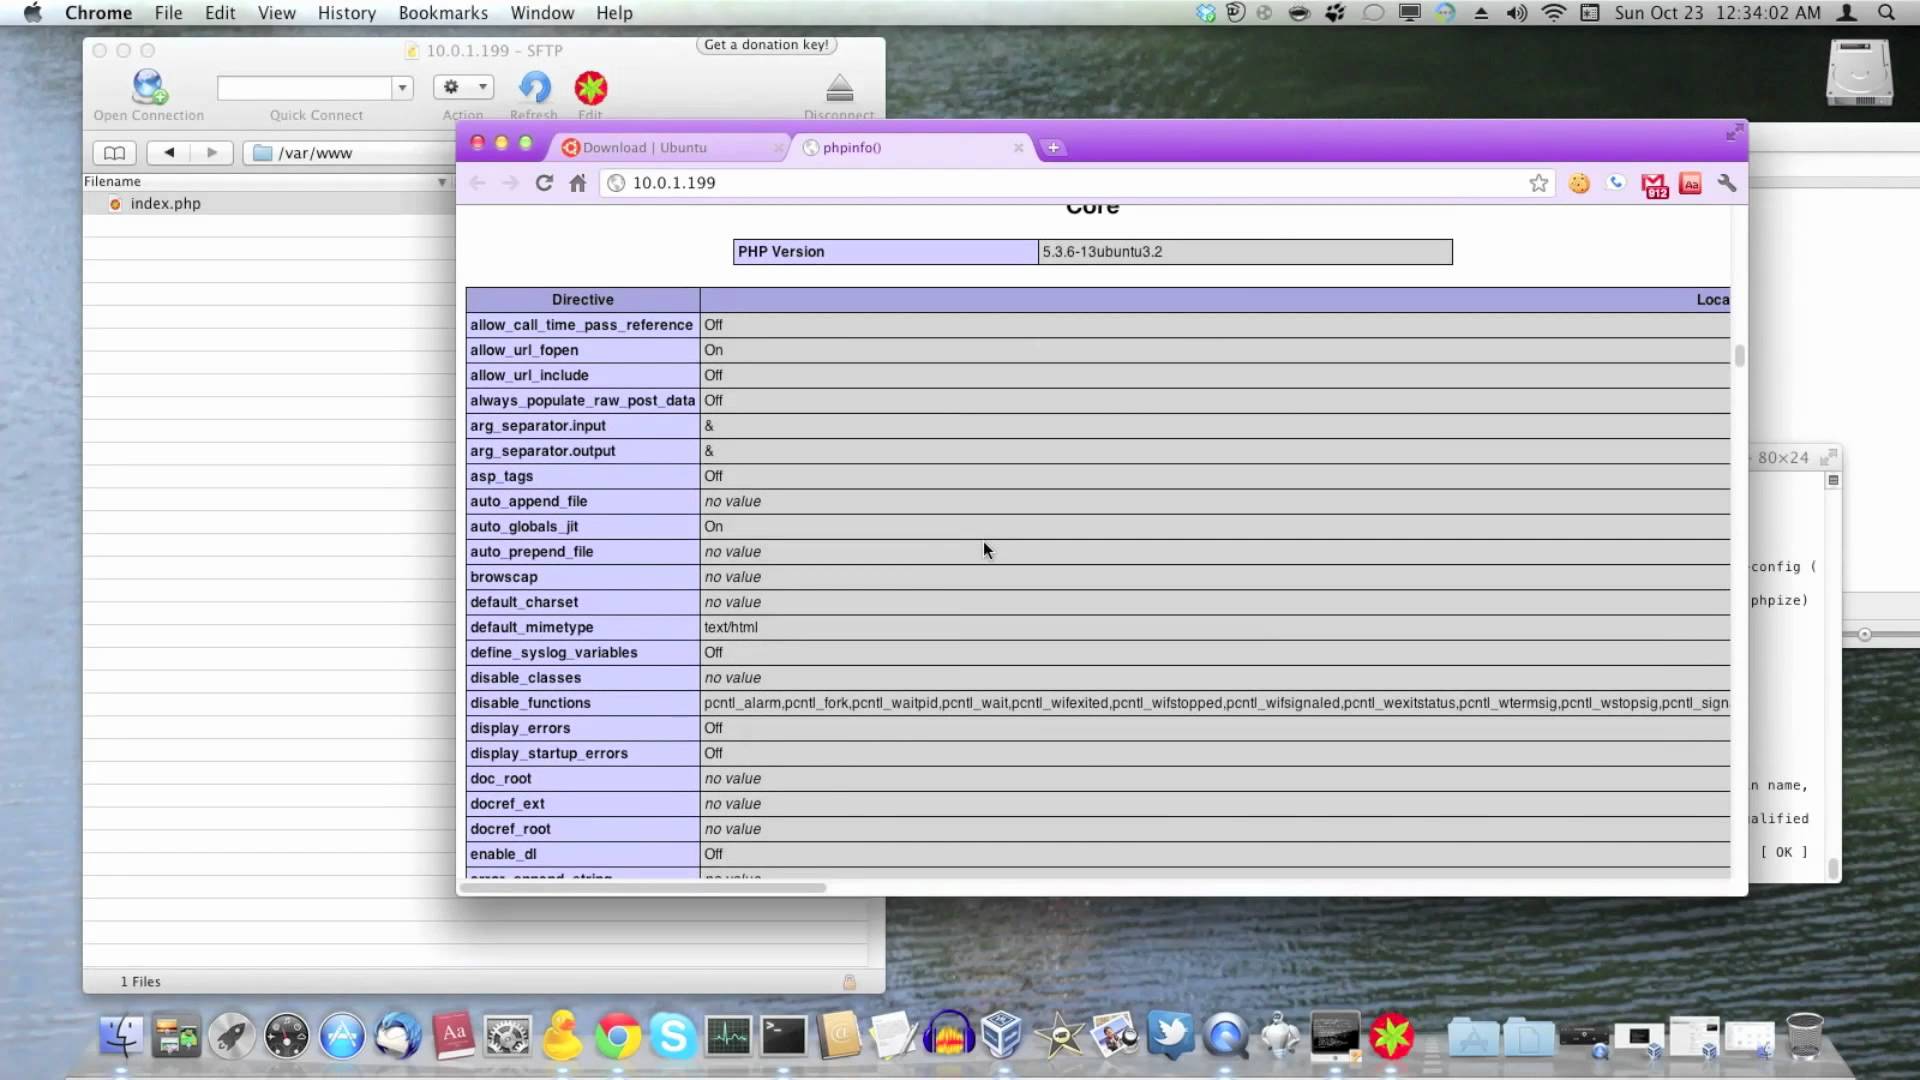Open new tab with plus button
The image size is (1920, 1080).
click(1053, 148)
